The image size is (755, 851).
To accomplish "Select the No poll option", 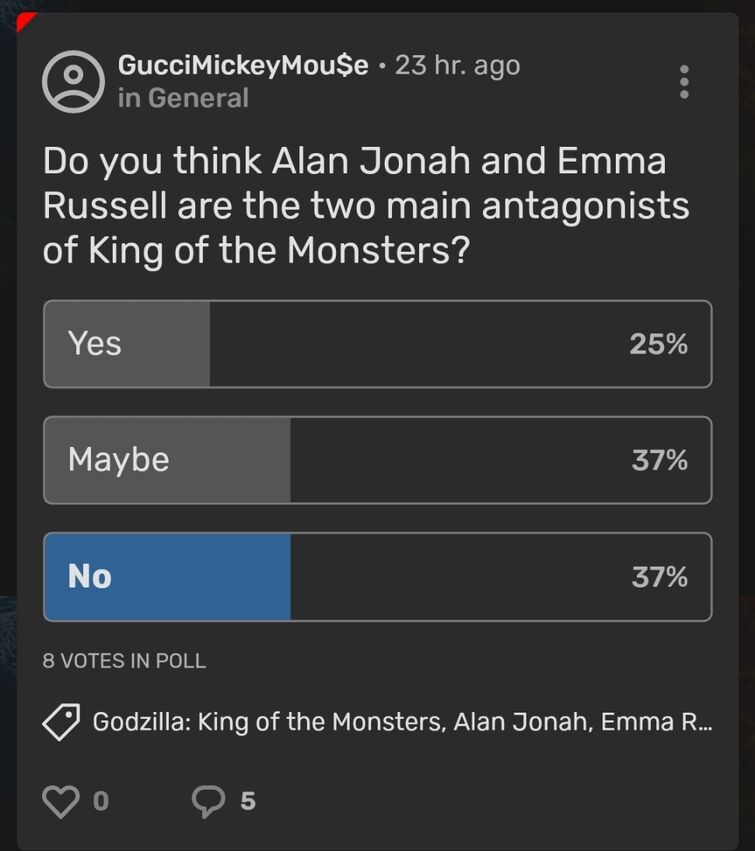I will tap(377, 576).
